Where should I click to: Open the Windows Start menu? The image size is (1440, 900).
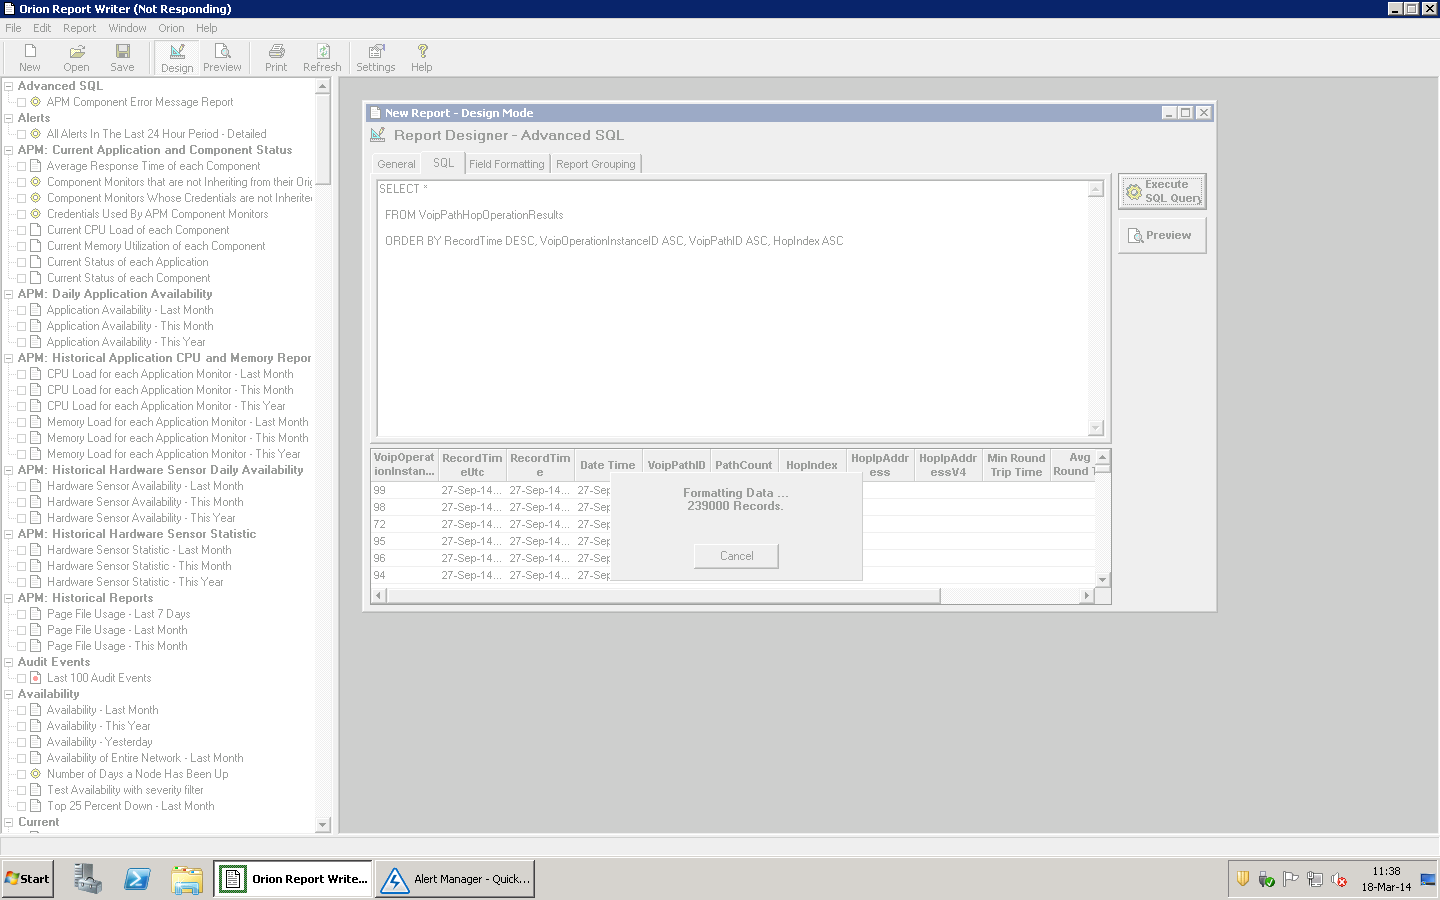28,879
